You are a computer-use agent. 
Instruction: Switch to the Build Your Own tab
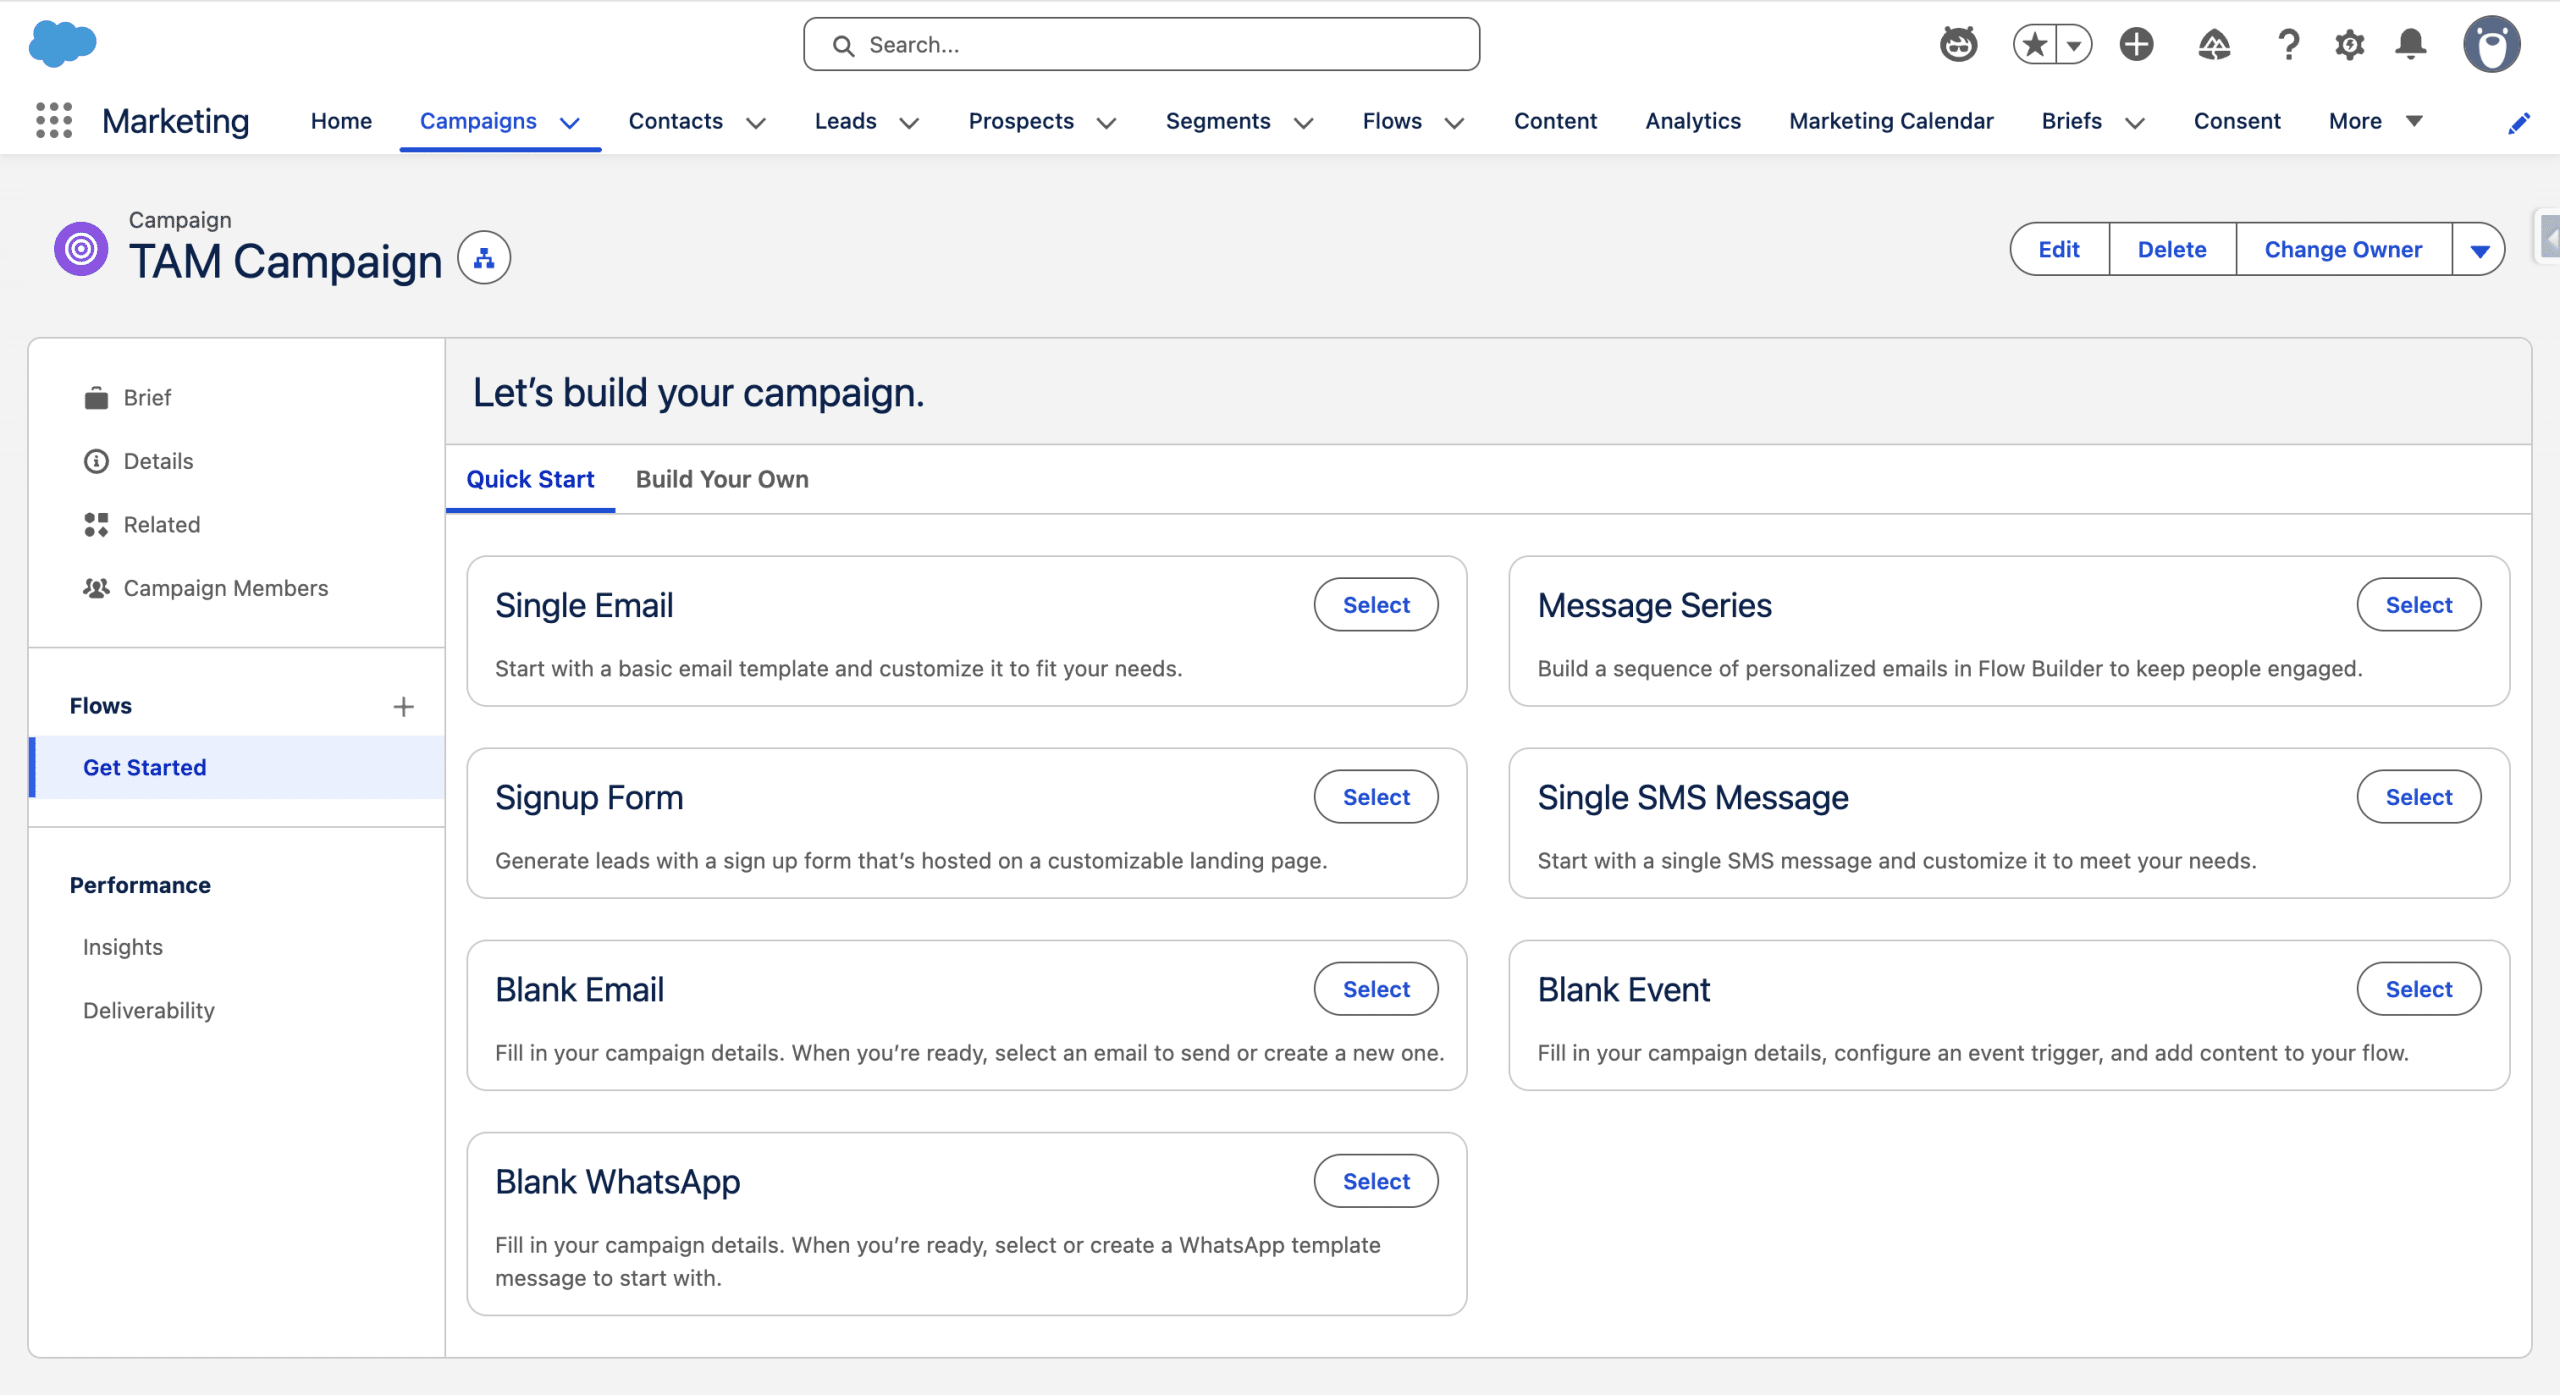[722, 479]
